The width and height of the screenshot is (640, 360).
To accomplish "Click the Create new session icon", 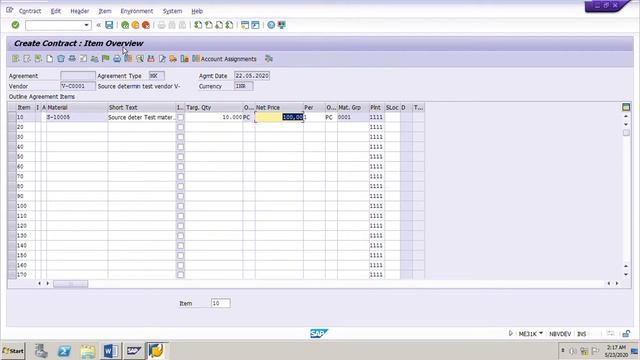I will coord(245,25).
